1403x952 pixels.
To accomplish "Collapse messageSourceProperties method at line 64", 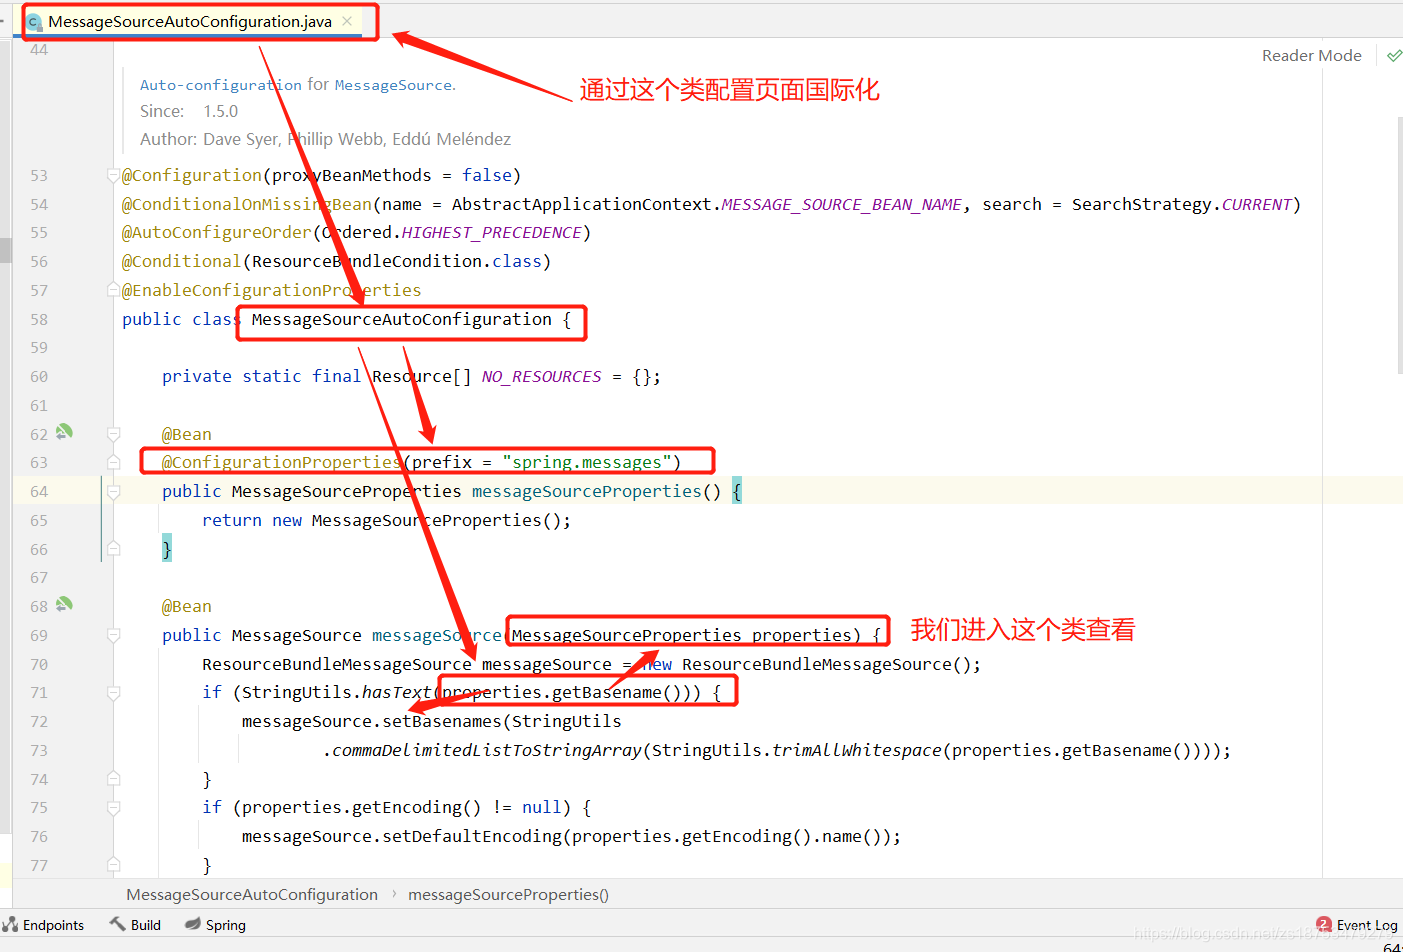I will (113, 491).
